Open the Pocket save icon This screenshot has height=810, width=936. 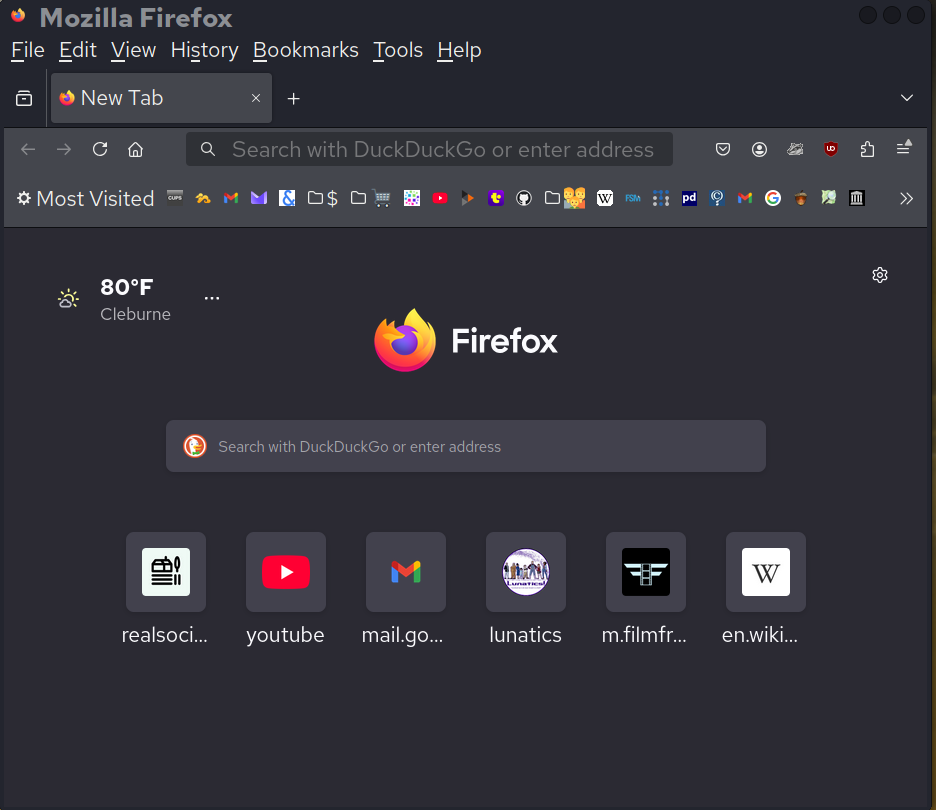(x=723, y=150)
